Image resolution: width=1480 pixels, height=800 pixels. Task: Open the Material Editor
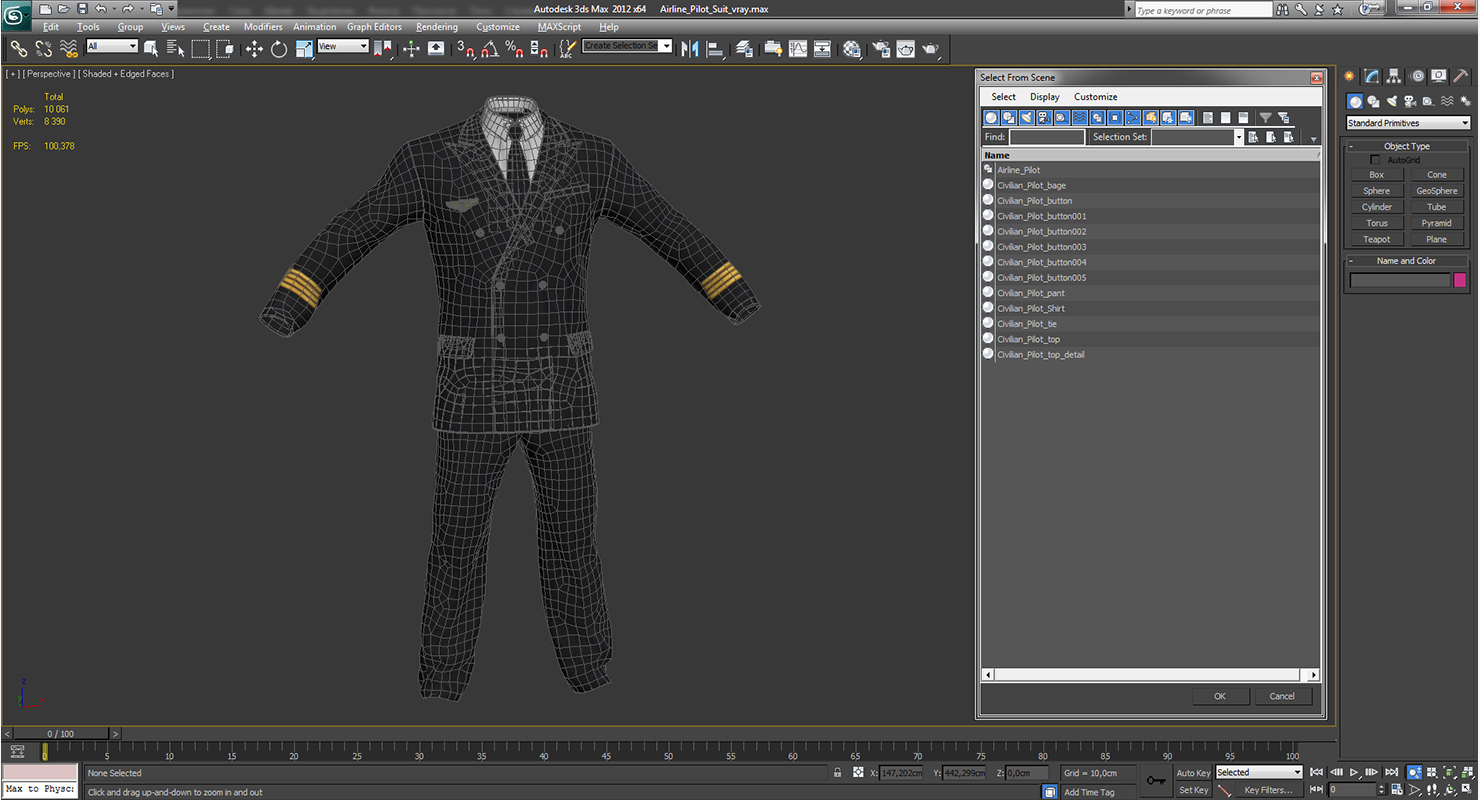pos(852,48)
